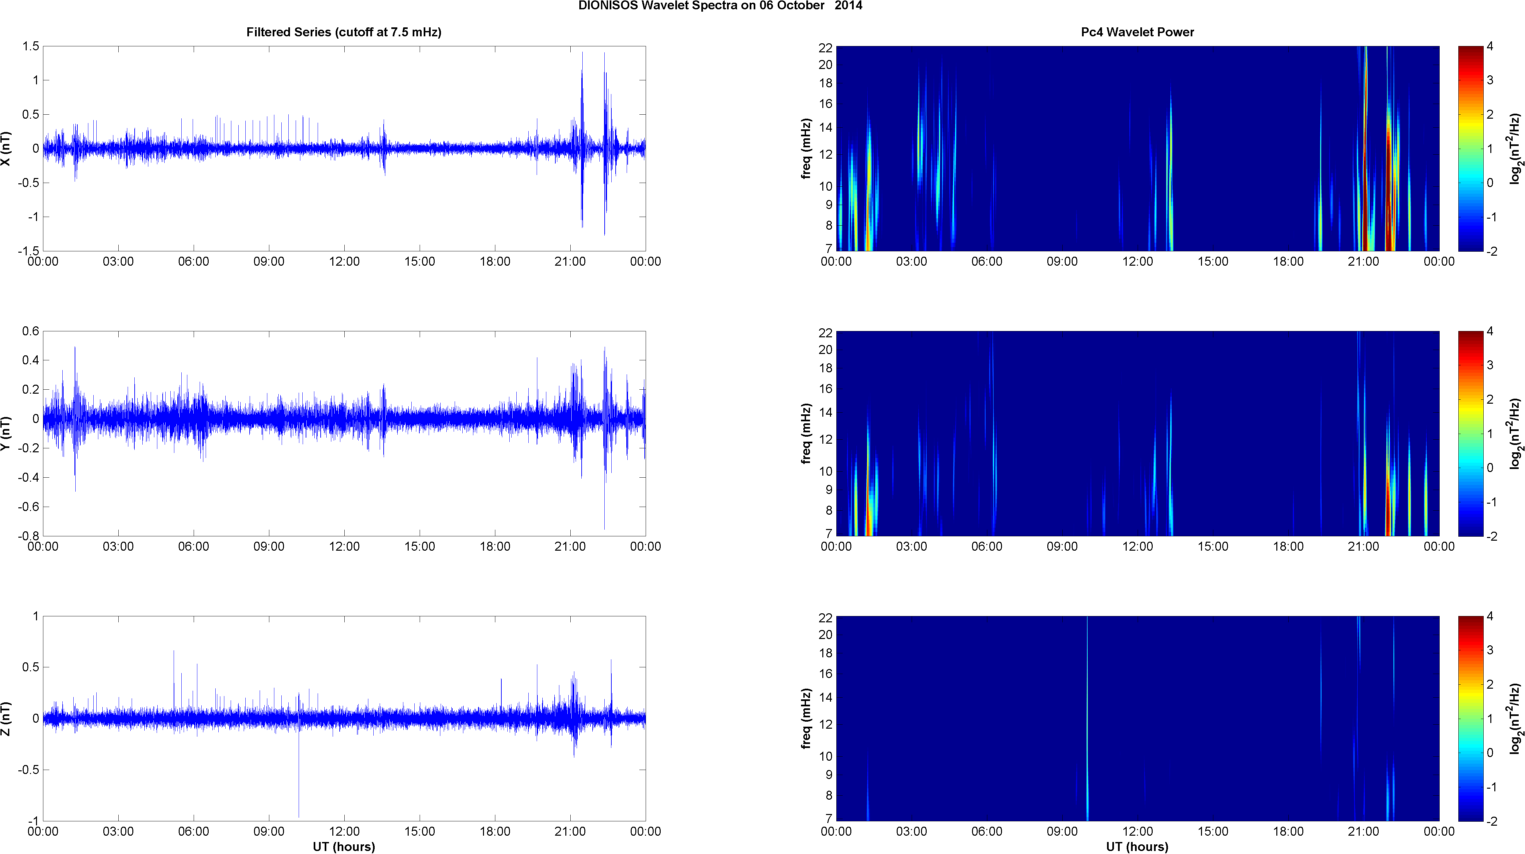Select the 'Z (nT)' y-axis label
This screenshot has width=1525, height=854.
(7, 718)
